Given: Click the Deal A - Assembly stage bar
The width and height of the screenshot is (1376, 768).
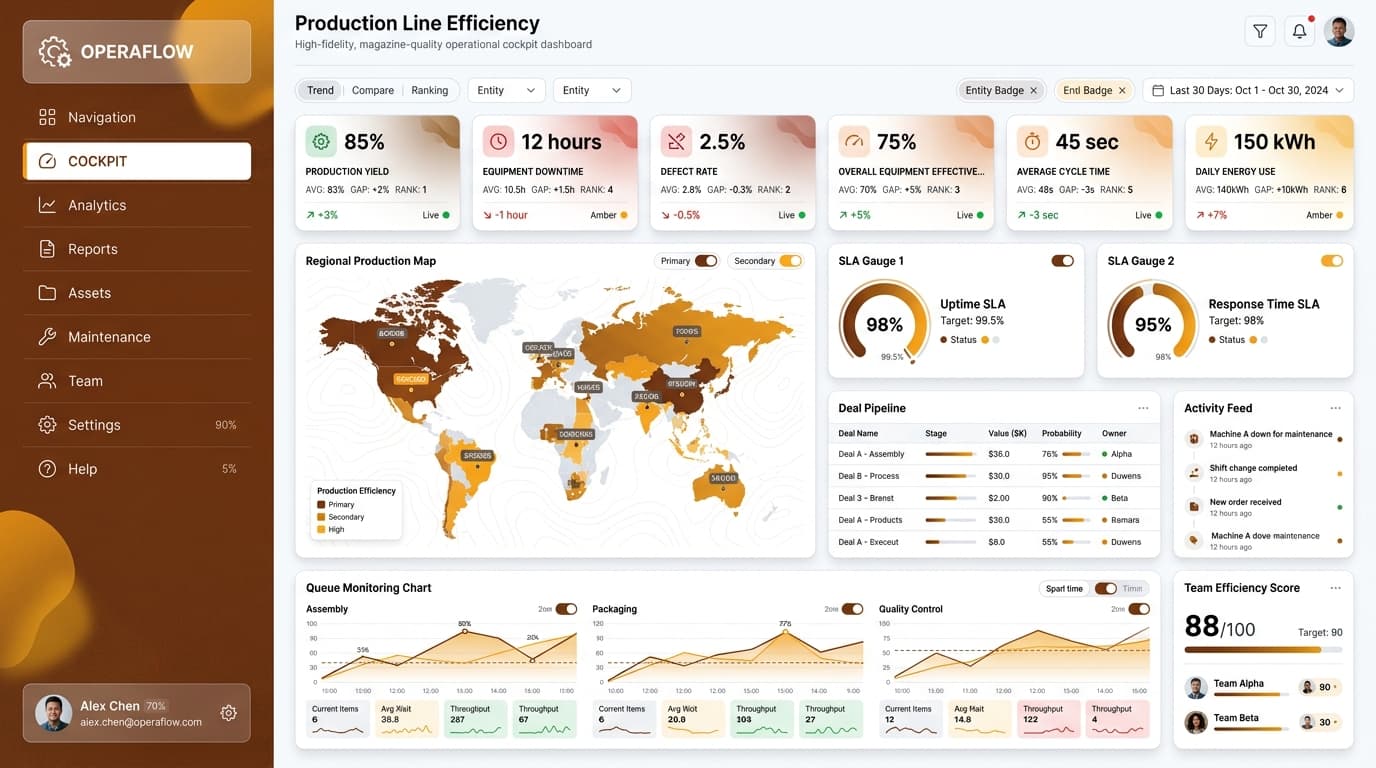Looking at the screenshot, I should (x=951, y=454).
